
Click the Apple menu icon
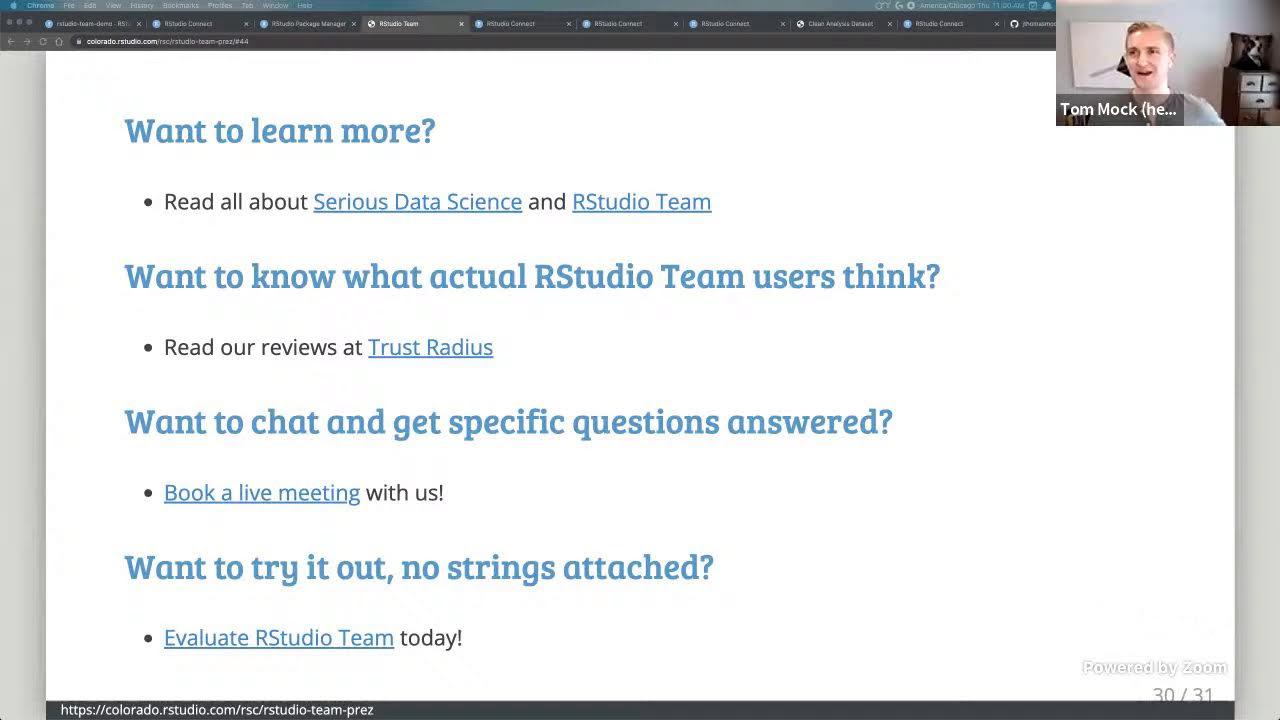pos(11,5)
